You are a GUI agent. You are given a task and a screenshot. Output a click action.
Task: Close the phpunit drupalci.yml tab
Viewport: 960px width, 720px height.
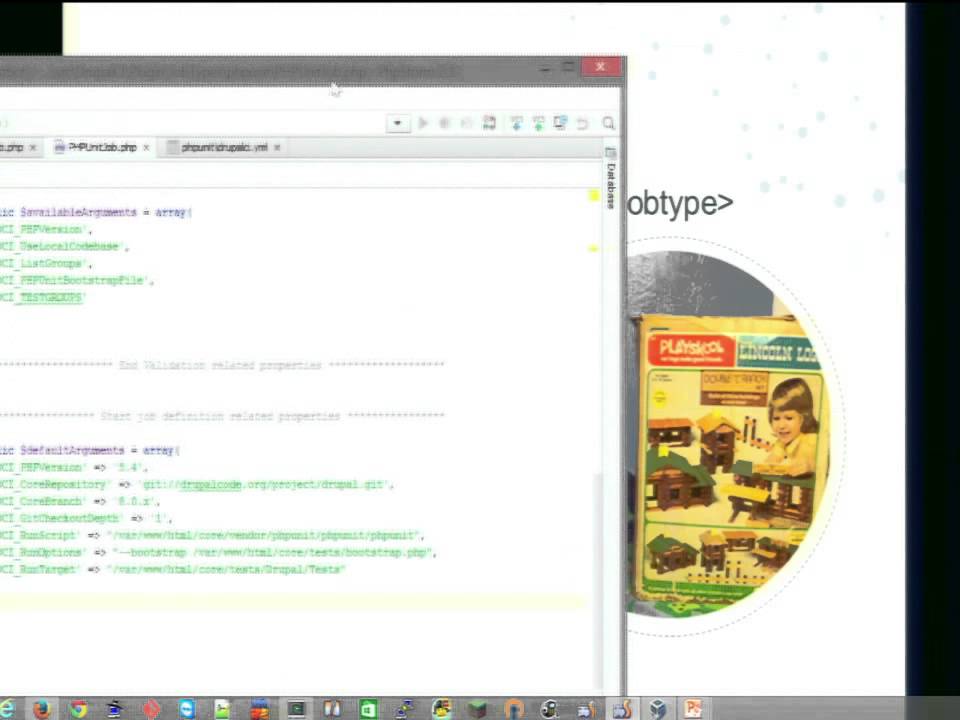(277, 148)
